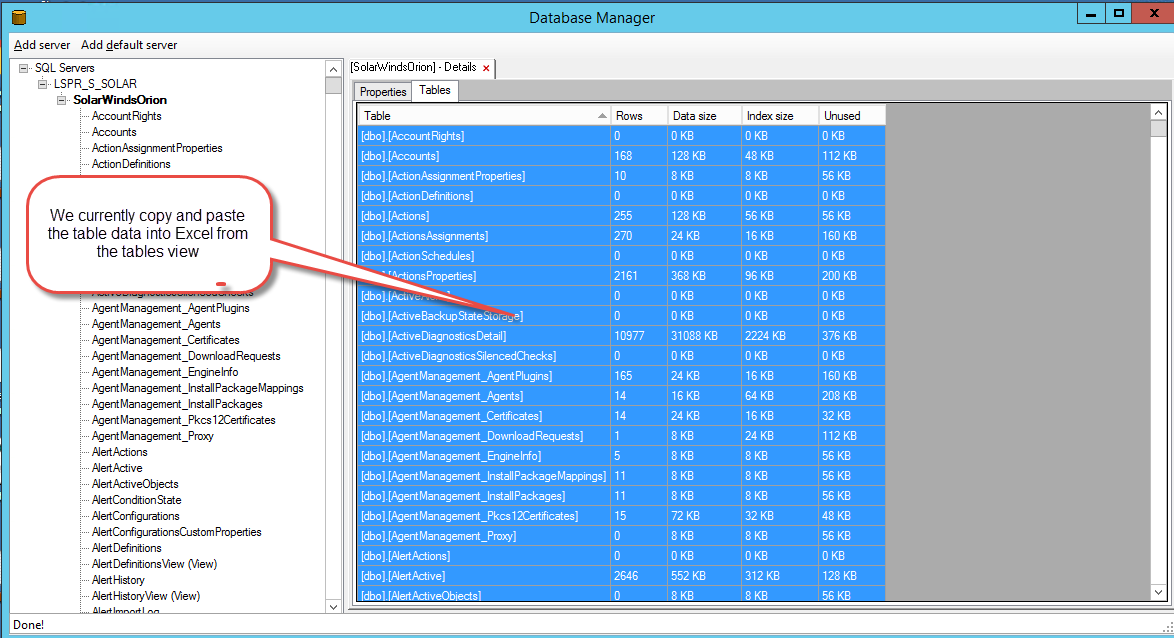1174x638 pixels.
Task: Click the Unused column header
Action: [852, 115]
